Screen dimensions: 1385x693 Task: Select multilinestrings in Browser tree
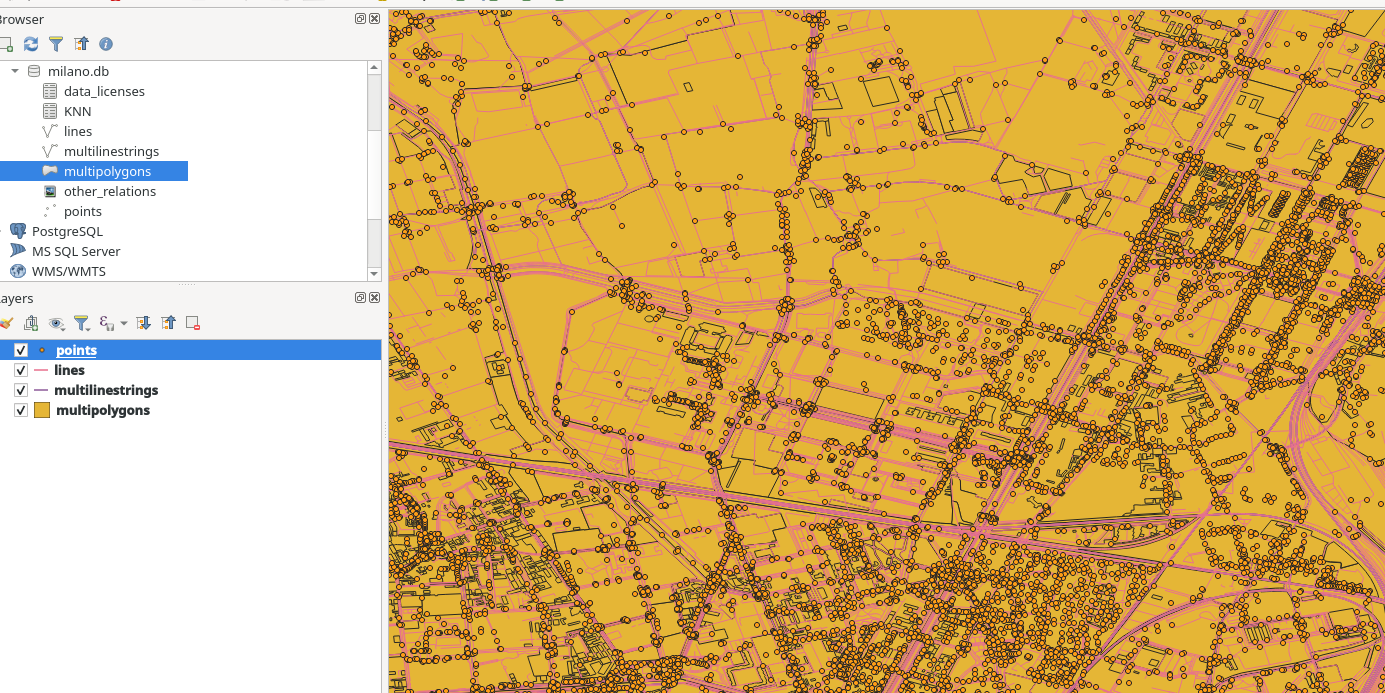click(x=111, y=151)
